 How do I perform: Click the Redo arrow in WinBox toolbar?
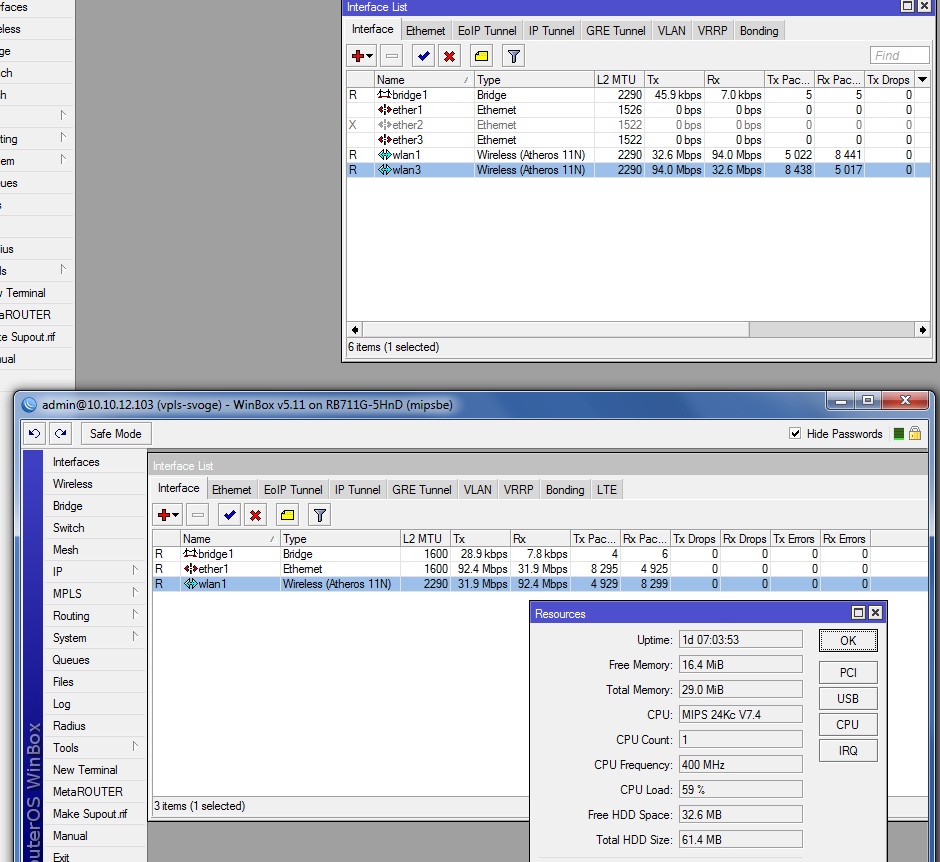click(61, 433)
